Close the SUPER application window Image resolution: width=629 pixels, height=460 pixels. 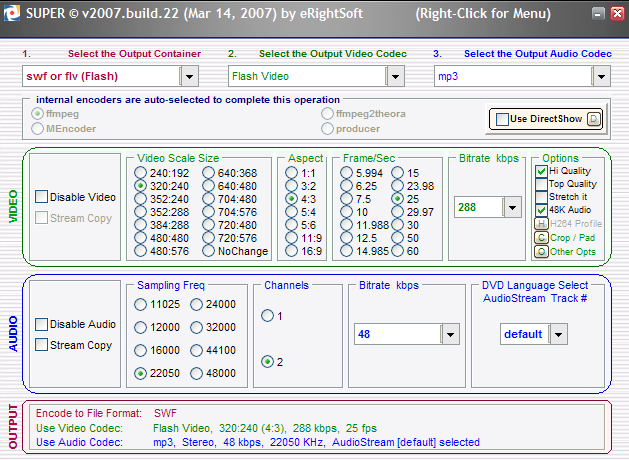[615, 14]
